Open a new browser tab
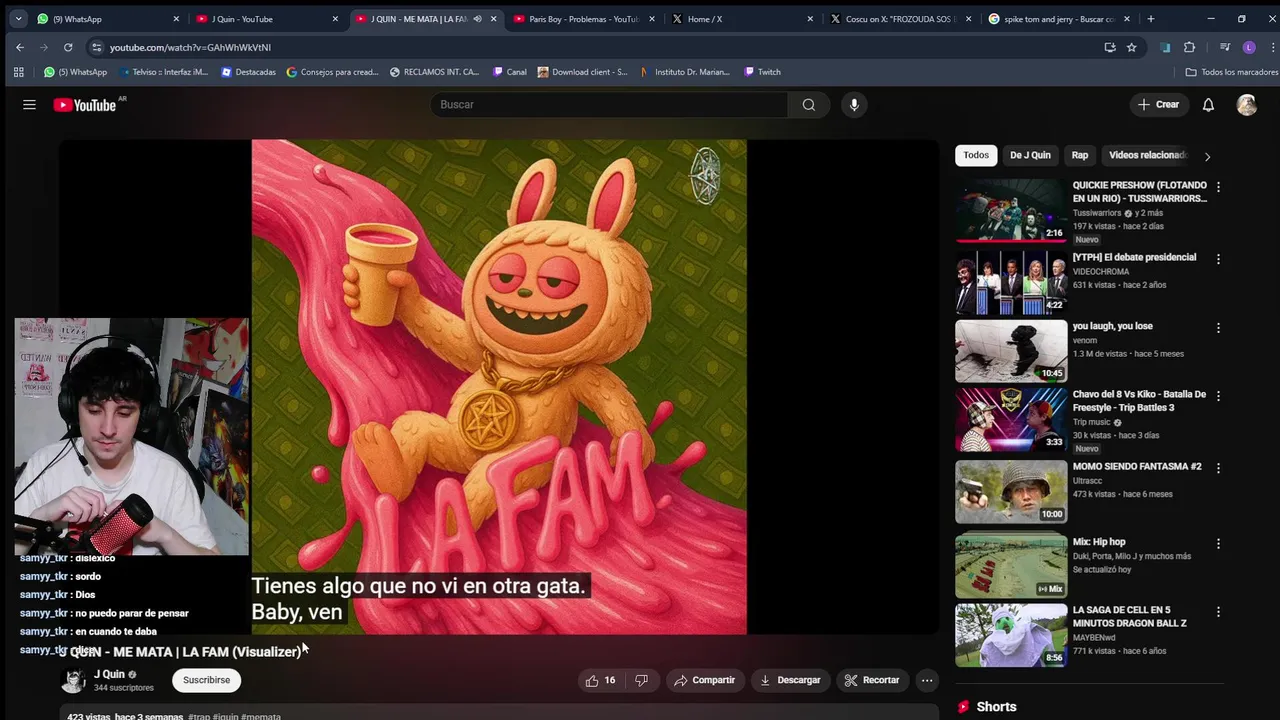Screen dimensions: 1280x720 1151,19
